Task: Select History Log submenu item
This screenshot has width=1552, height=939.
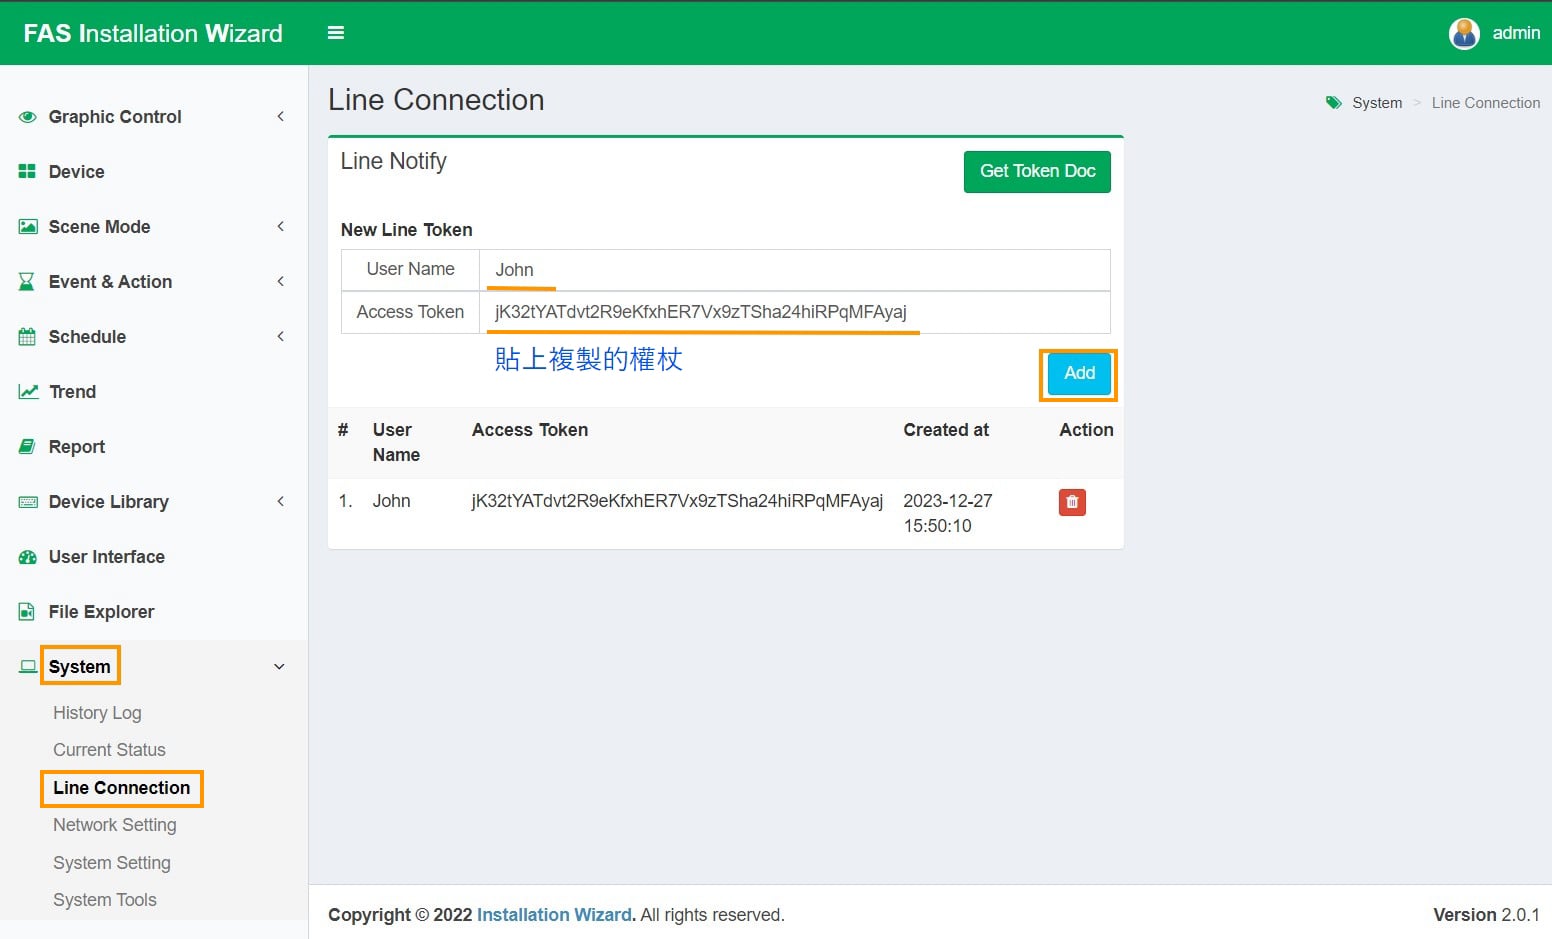Action: click(97, 713)
